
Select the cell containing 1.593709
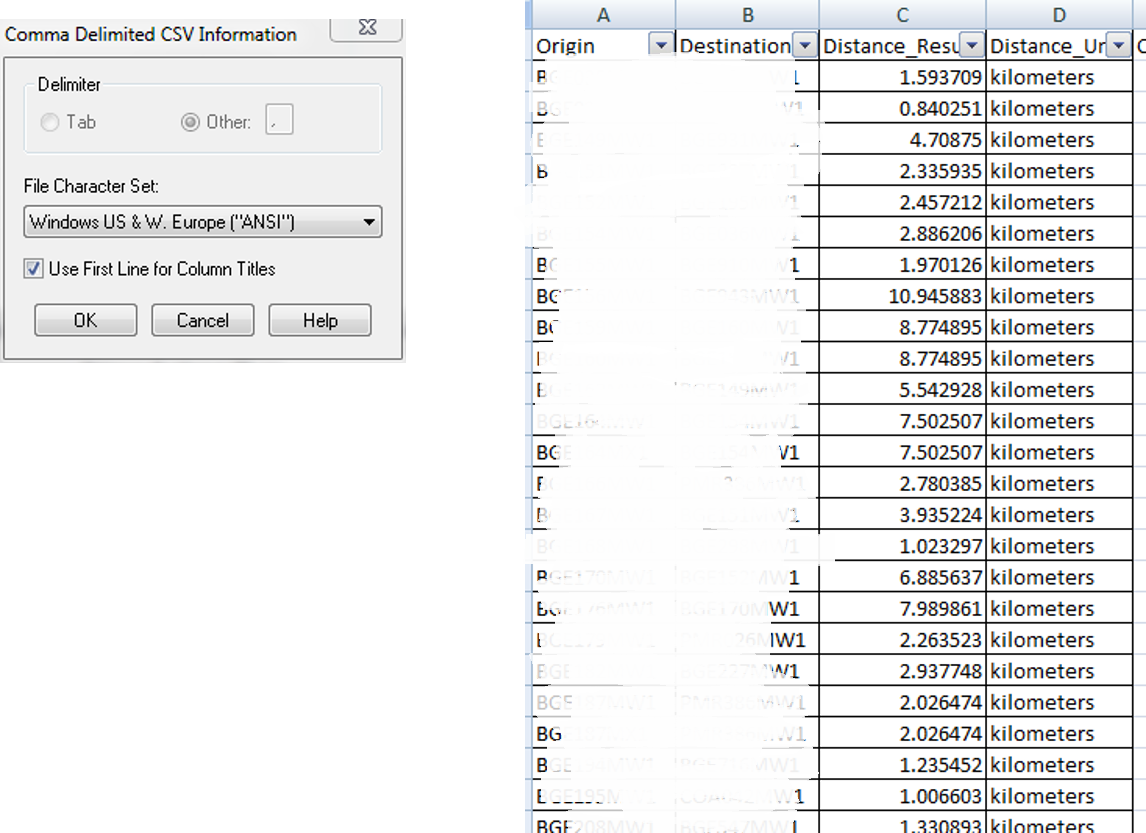pyautogui.click(x=901, y=77)
